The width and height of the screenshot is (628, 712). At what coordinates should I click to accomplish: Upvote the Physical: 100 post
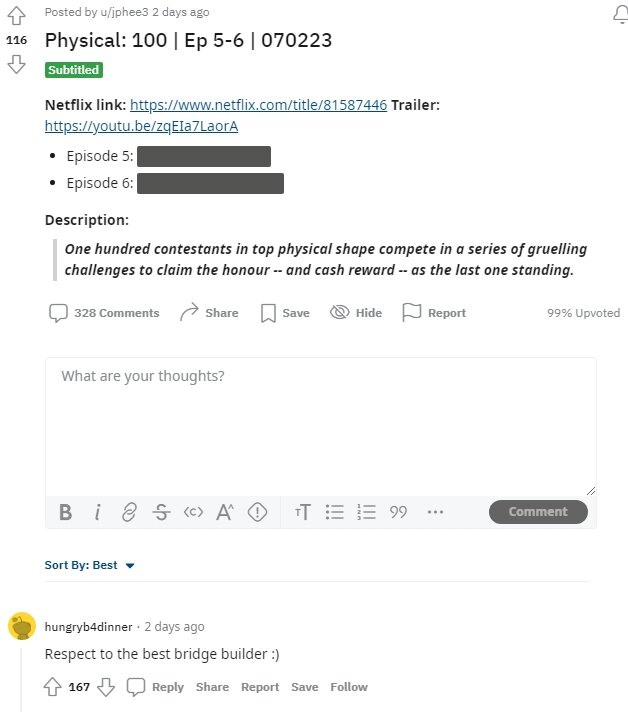coord(16,16)
